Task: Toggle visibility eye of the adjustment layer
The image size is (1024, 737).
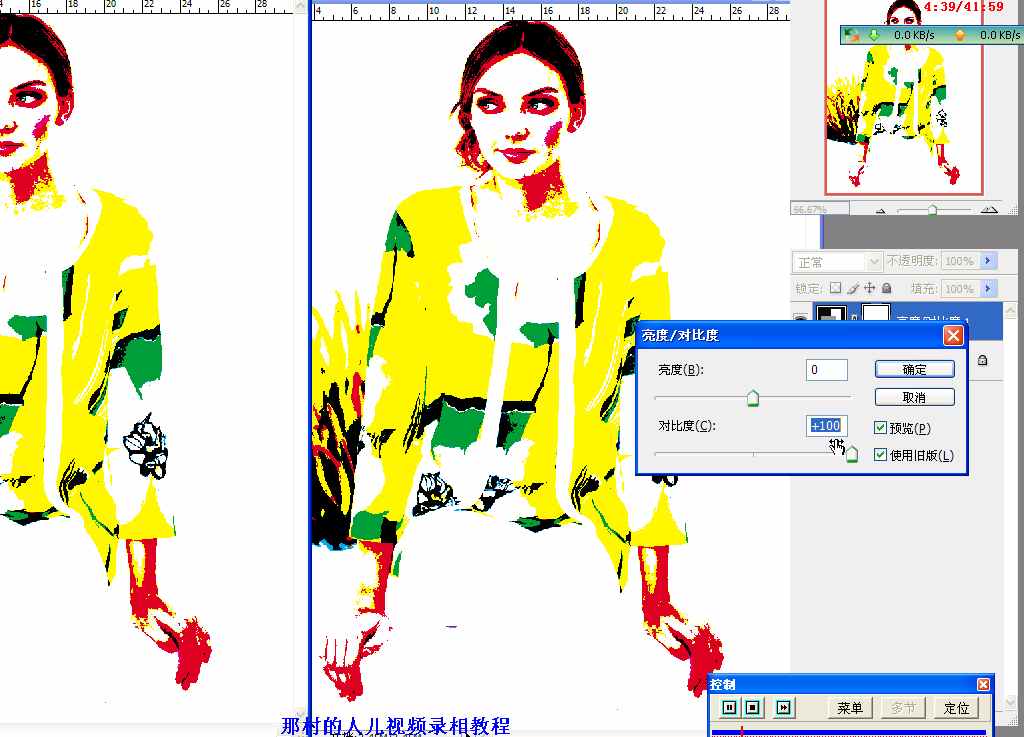Action: pyautogui.click(x=801, y=317)
